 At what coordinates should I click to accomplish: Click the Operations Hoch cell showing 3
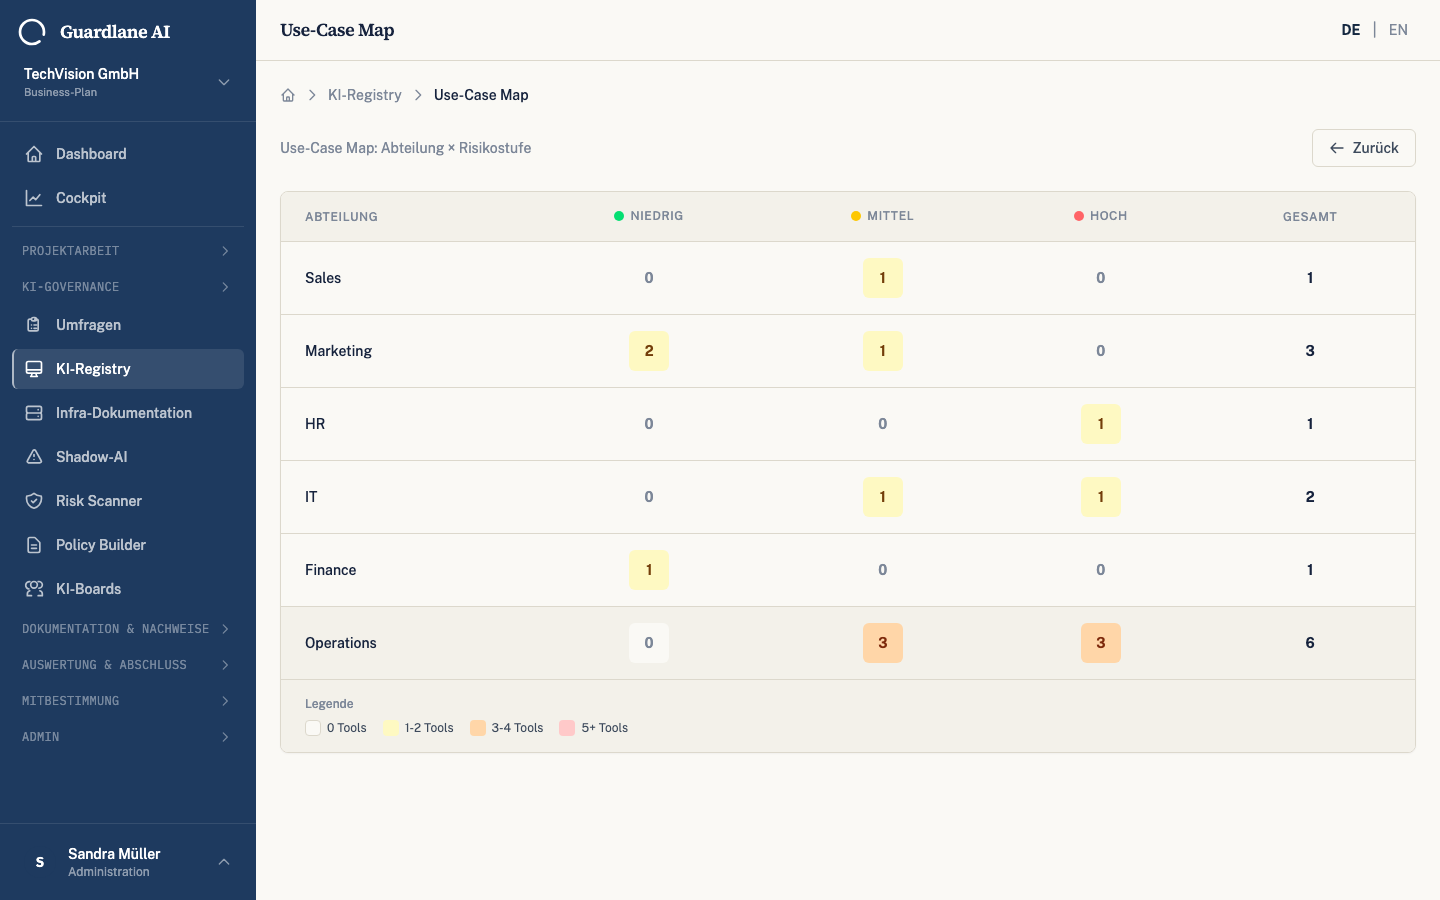(1101, 643)
